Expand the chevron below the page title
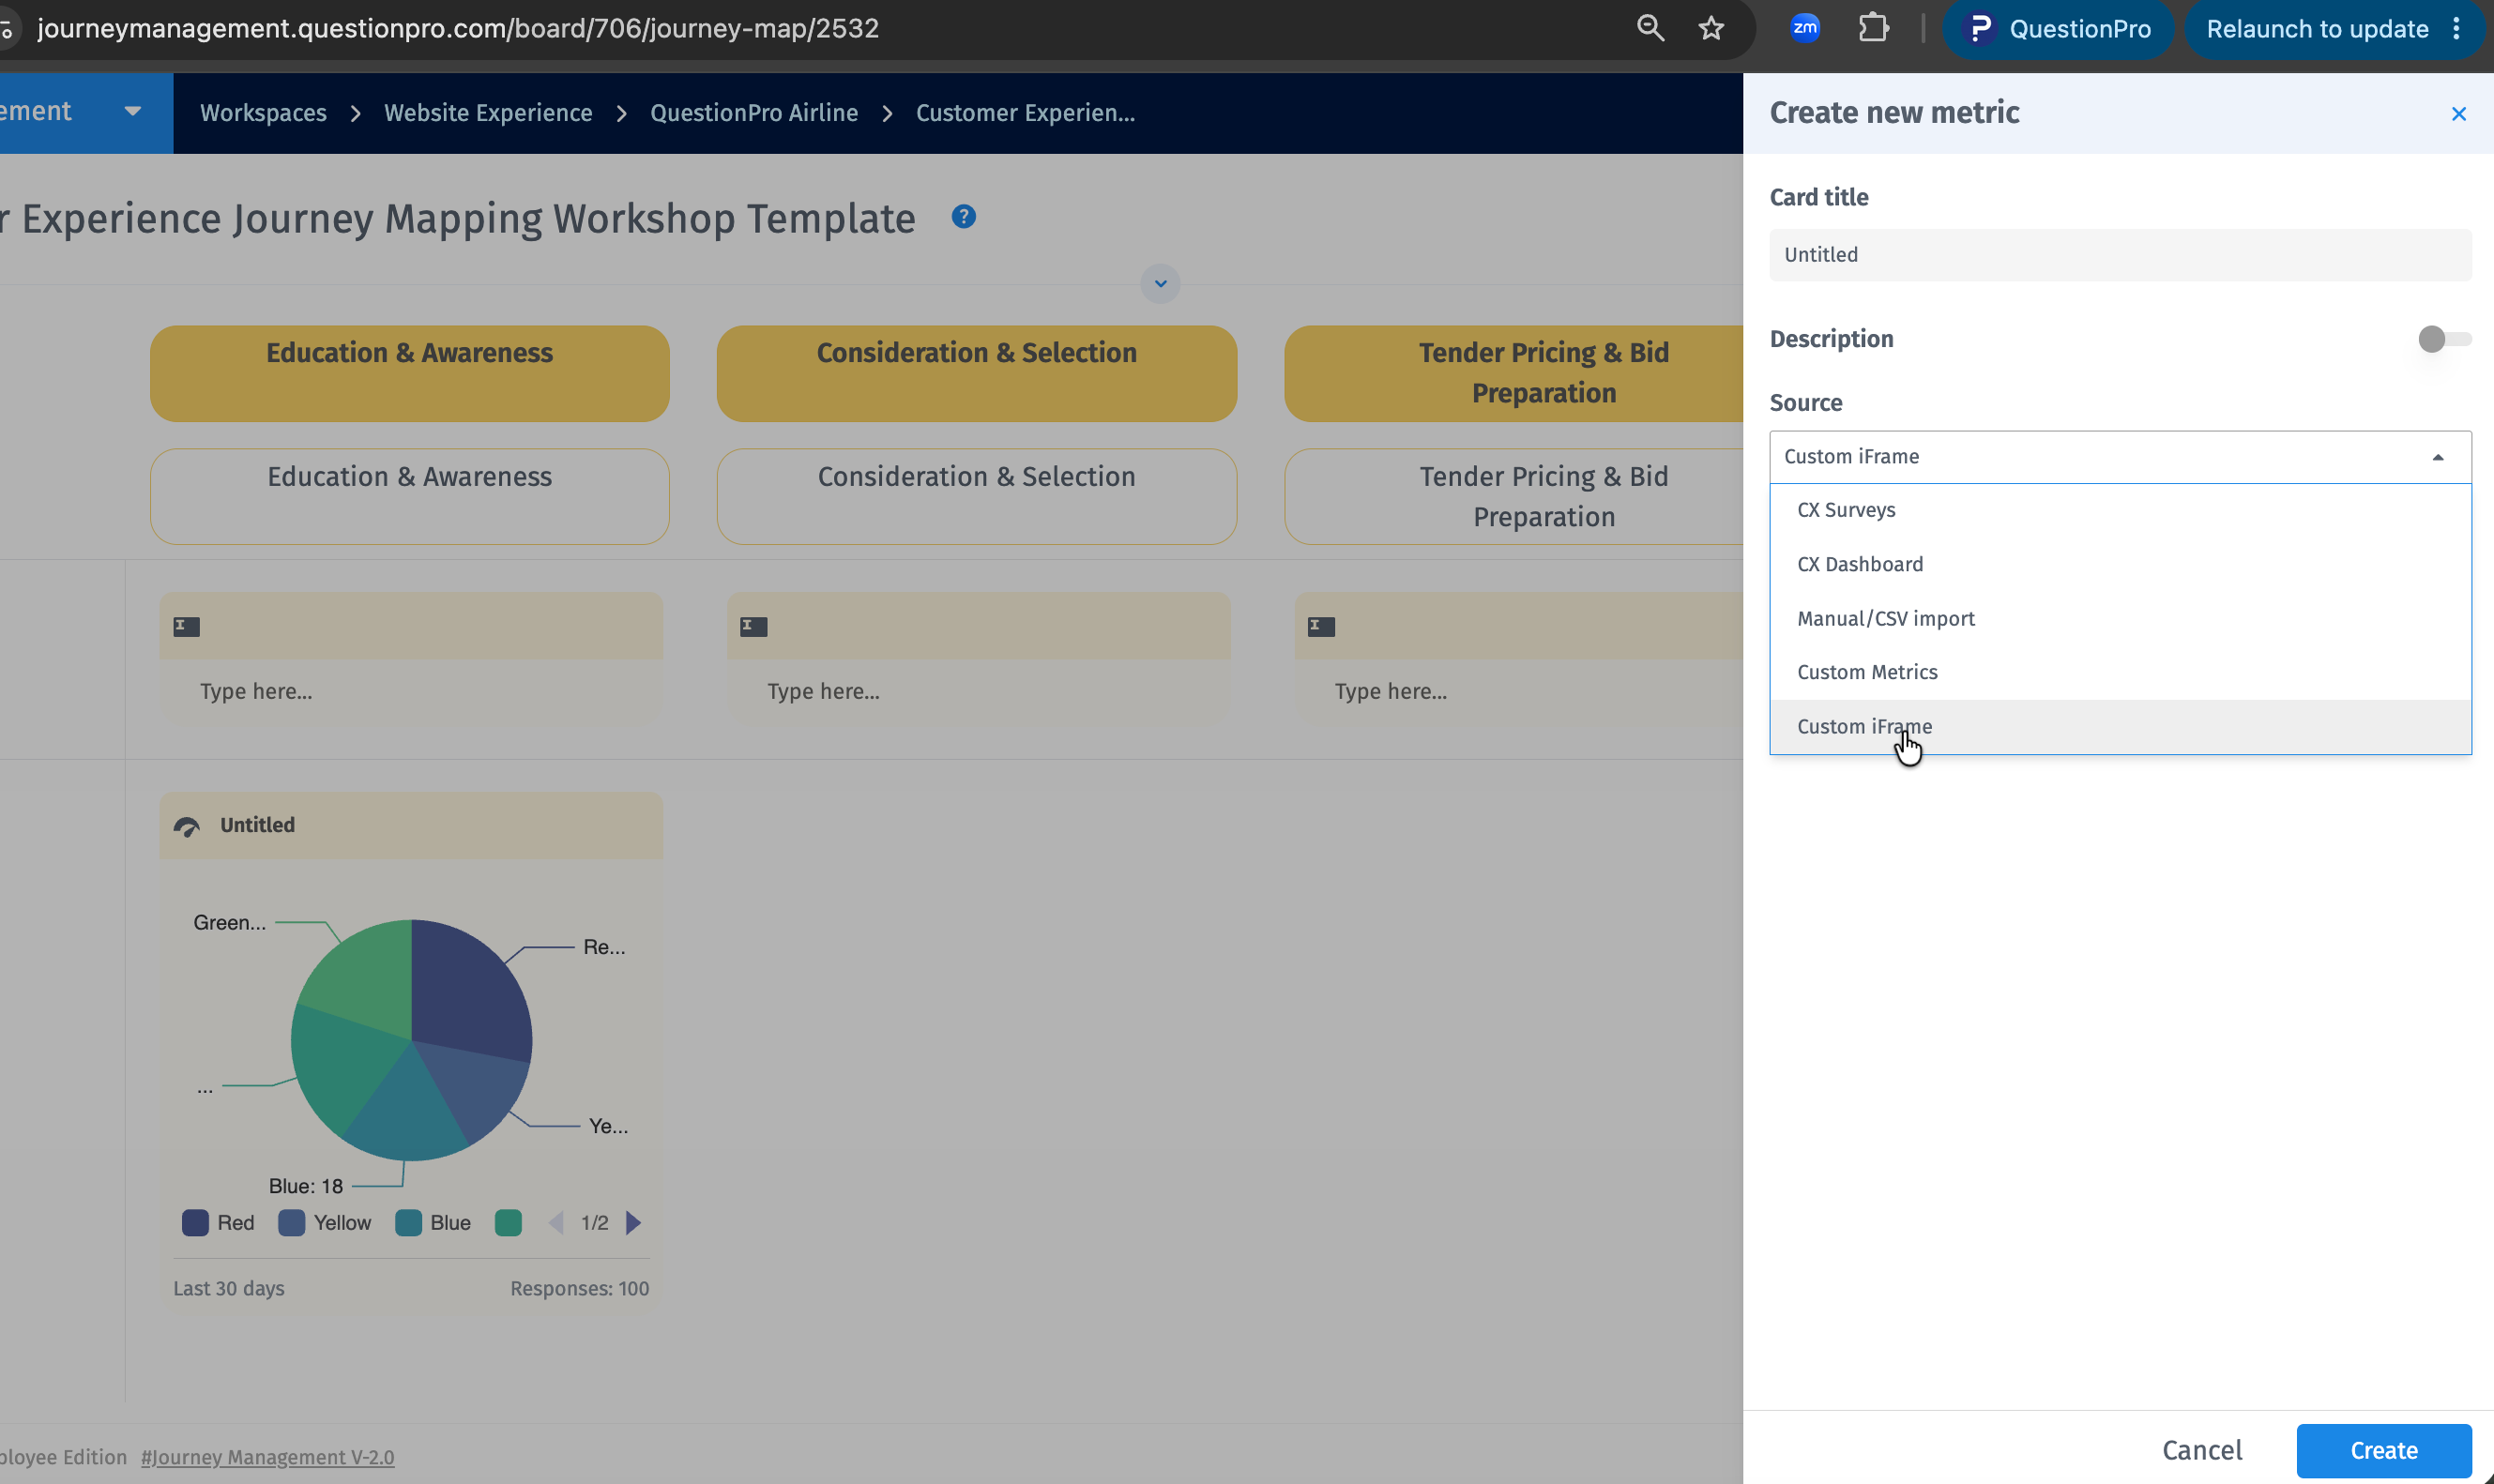Screen dimensions: 2494x1484 1160,284
